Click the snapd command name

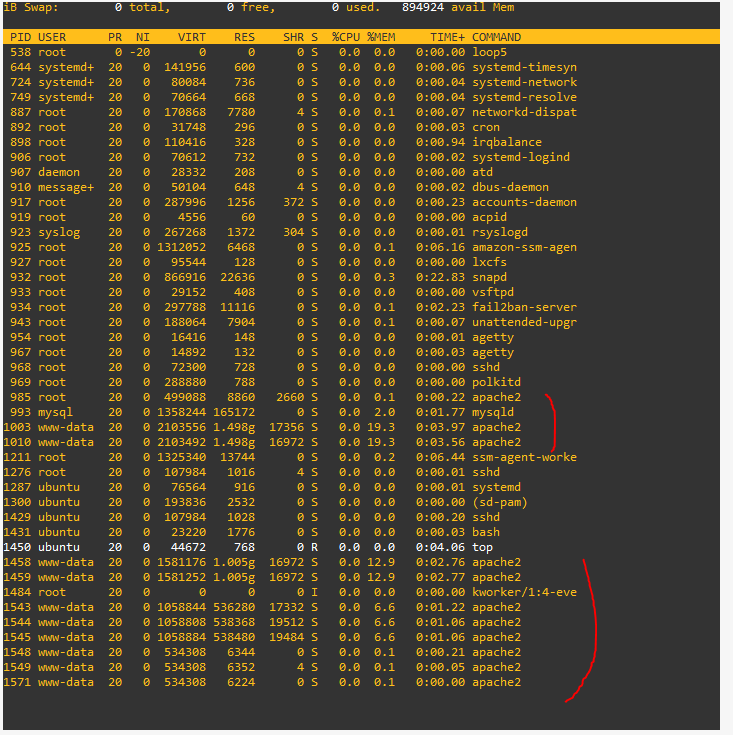tap(489, 277)
